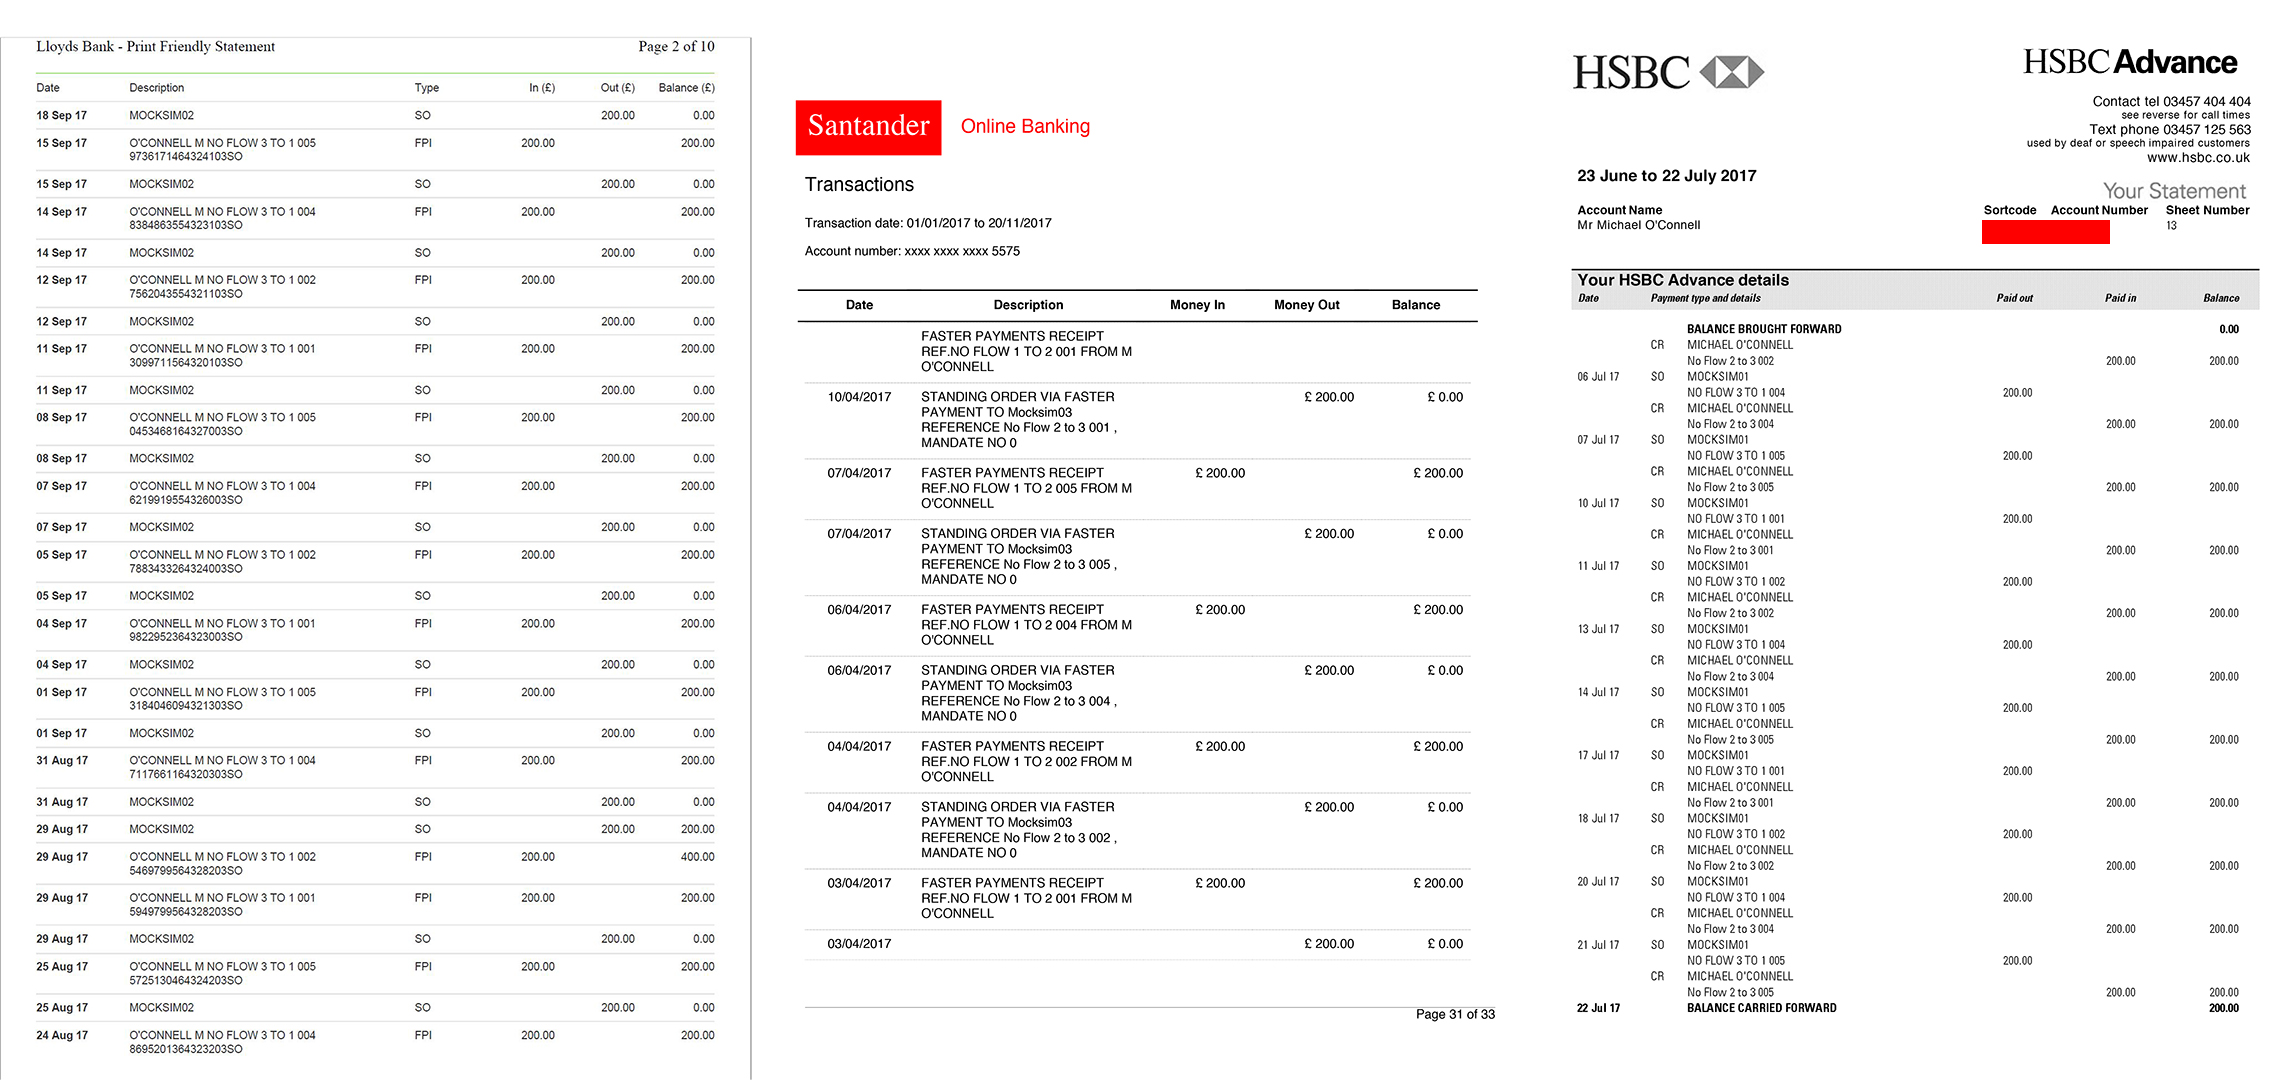Click 'Page 2 of 10' on Lloyds statement

coord(676,46)
